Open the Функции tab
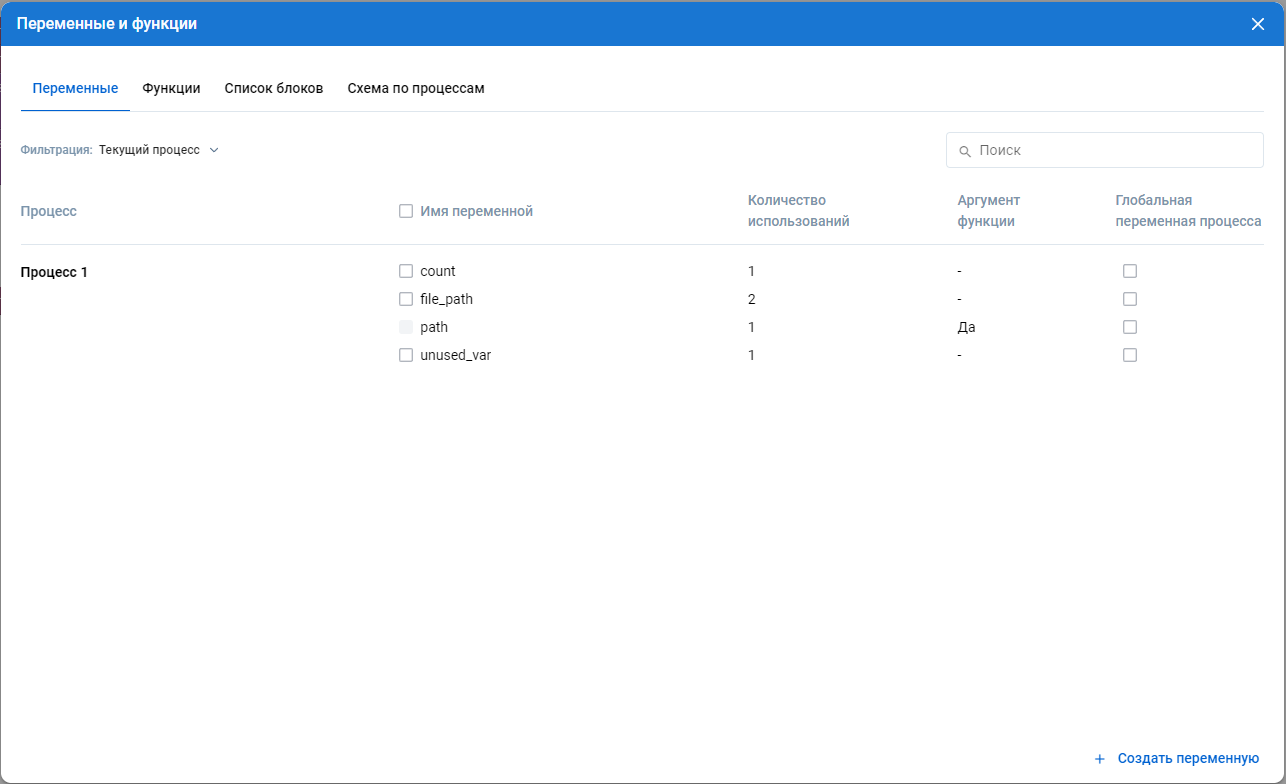The width and height of the screenshot is (1286, 784). (171, 88)
